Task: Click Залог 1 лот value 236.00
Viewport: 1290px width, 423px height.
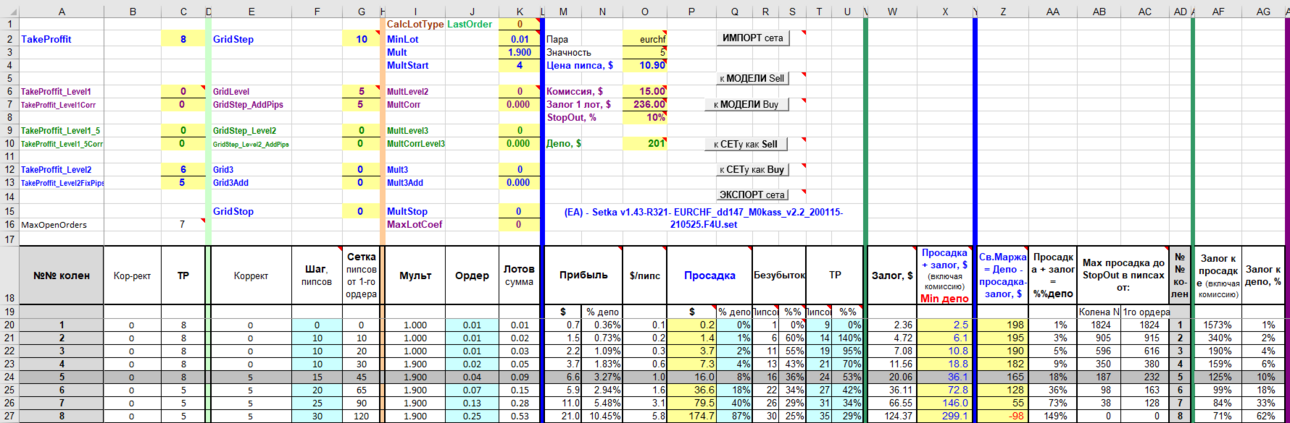Action: tap(646, 104)
